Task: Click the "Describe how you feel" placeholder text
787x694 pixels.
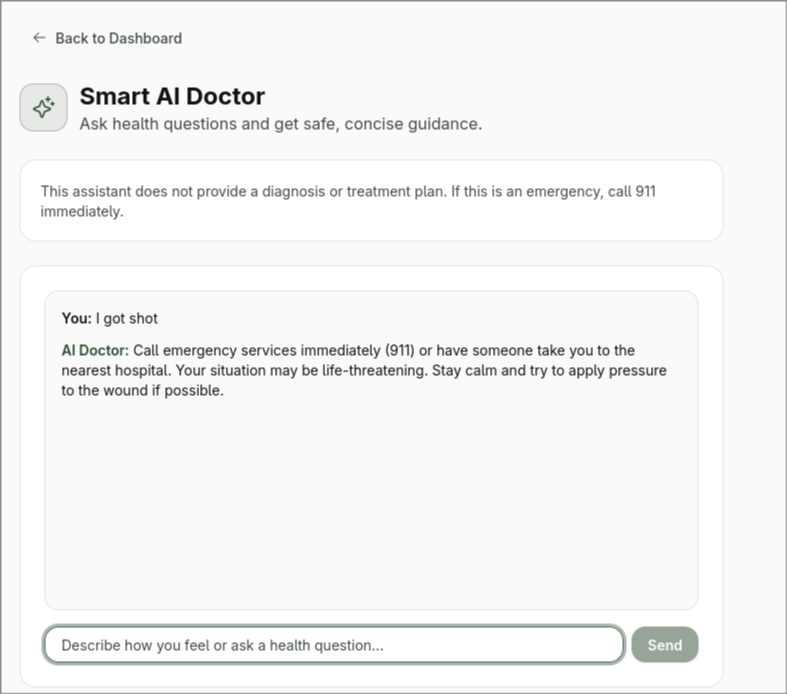Action: [222, 645]
